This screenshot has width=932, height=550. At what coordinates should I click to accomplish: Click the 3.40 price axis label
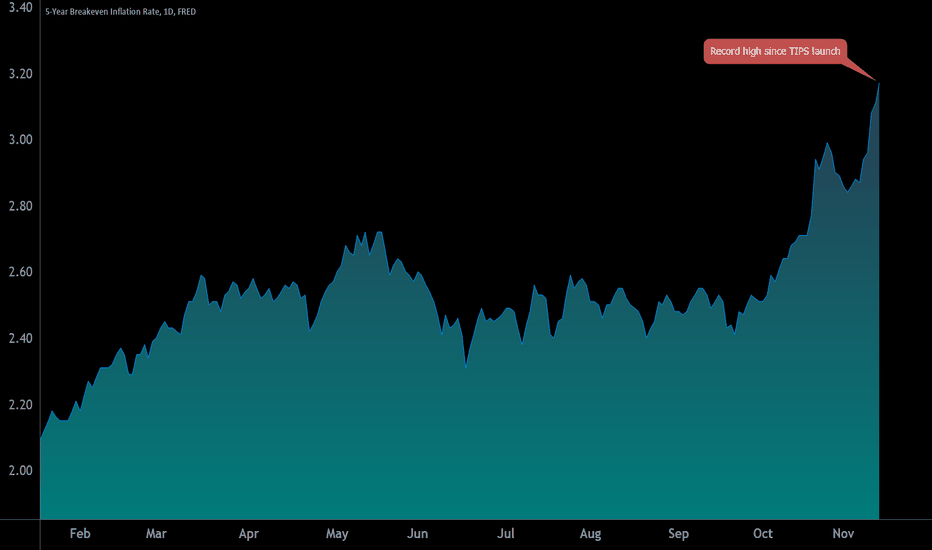pos(21,8)
